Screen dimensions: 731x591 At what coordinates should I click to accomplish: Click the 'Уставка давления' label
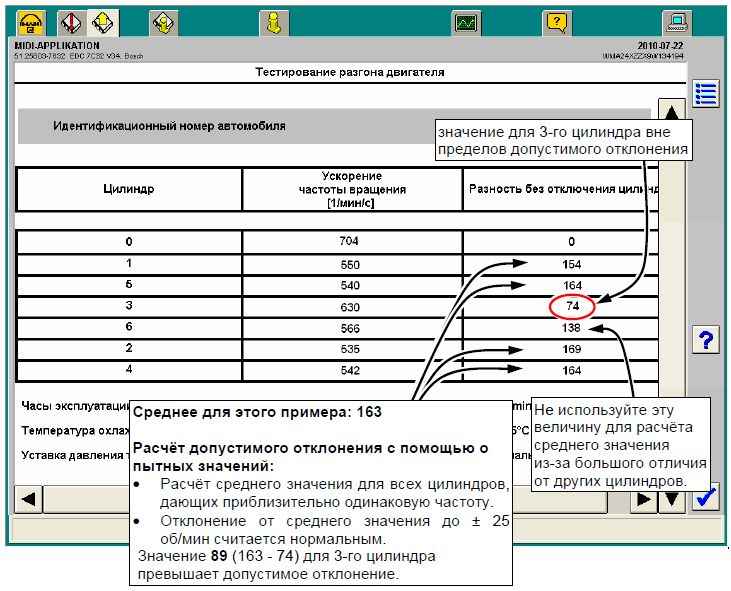click(75, 455)
